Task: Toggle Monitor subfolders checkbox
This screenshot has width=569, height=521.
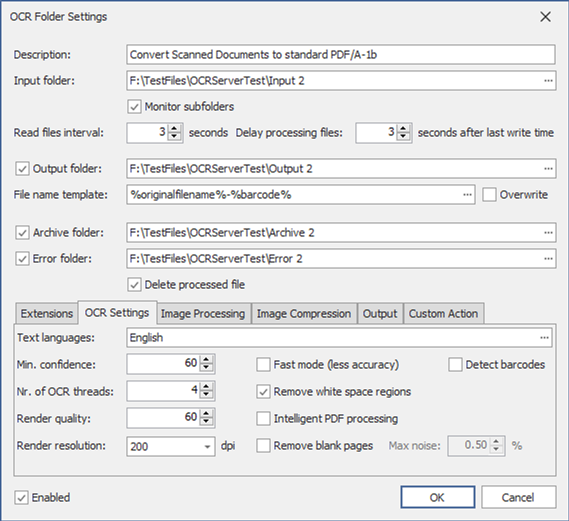Action: 134,107
